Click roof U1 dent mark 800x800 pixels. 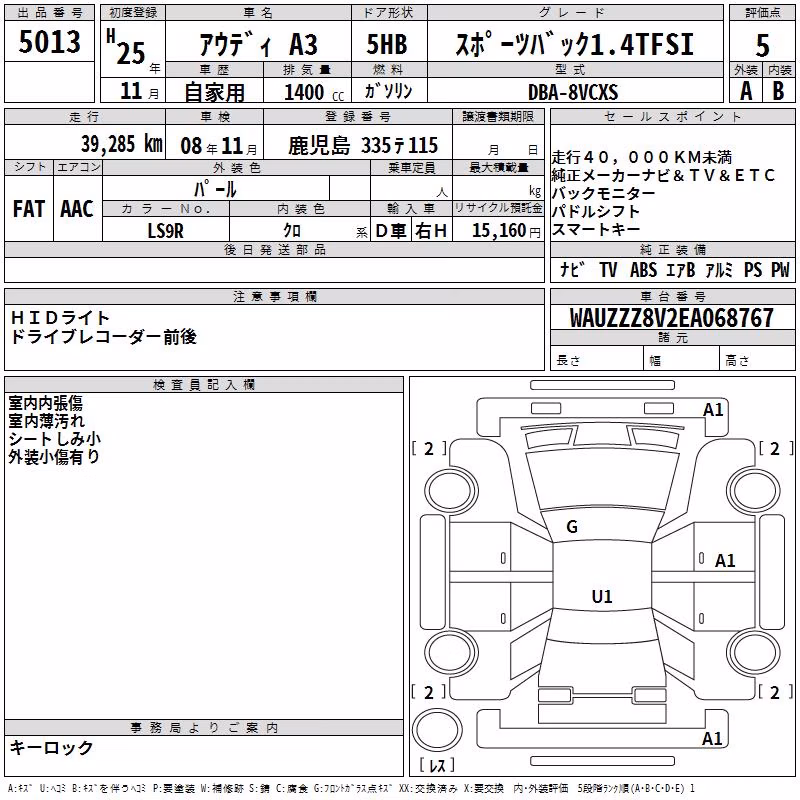(602, 596)
